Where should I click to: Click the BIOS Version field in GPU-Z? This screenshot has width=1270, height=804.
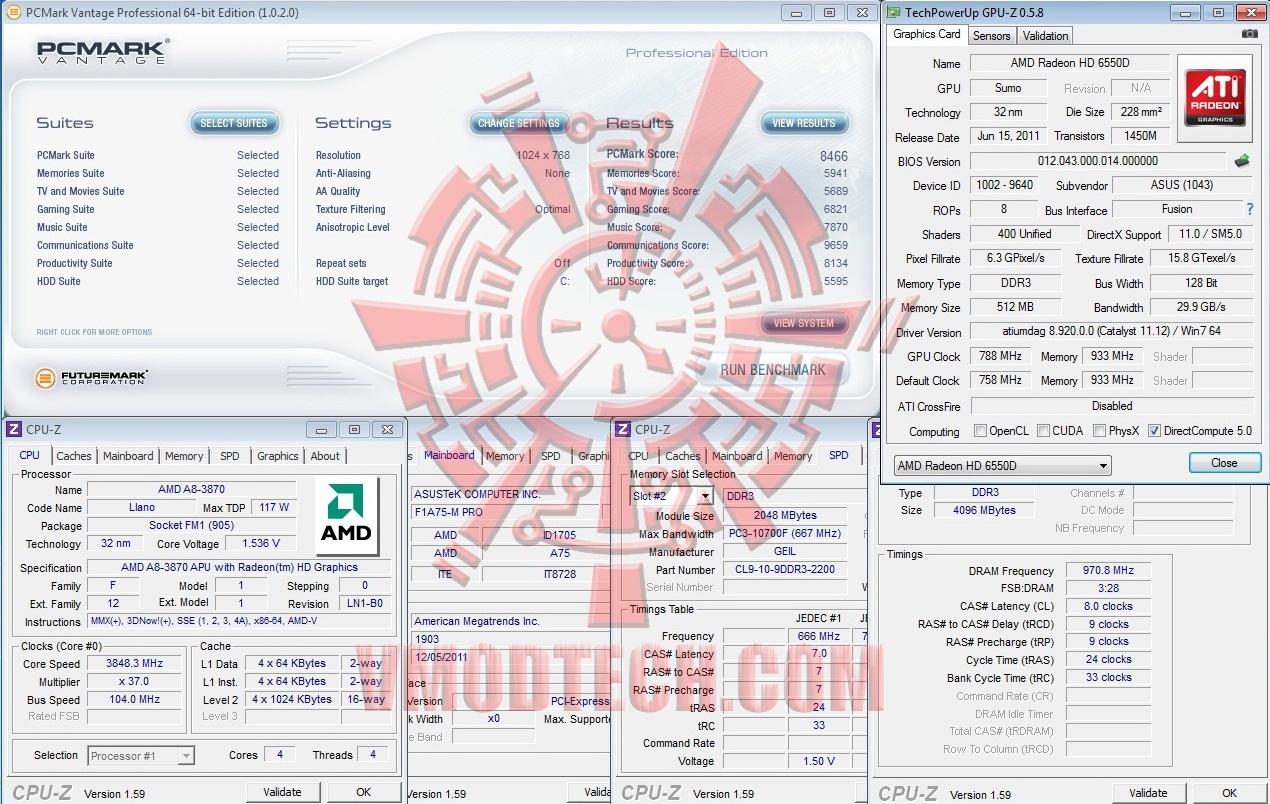coord(1097,161)
